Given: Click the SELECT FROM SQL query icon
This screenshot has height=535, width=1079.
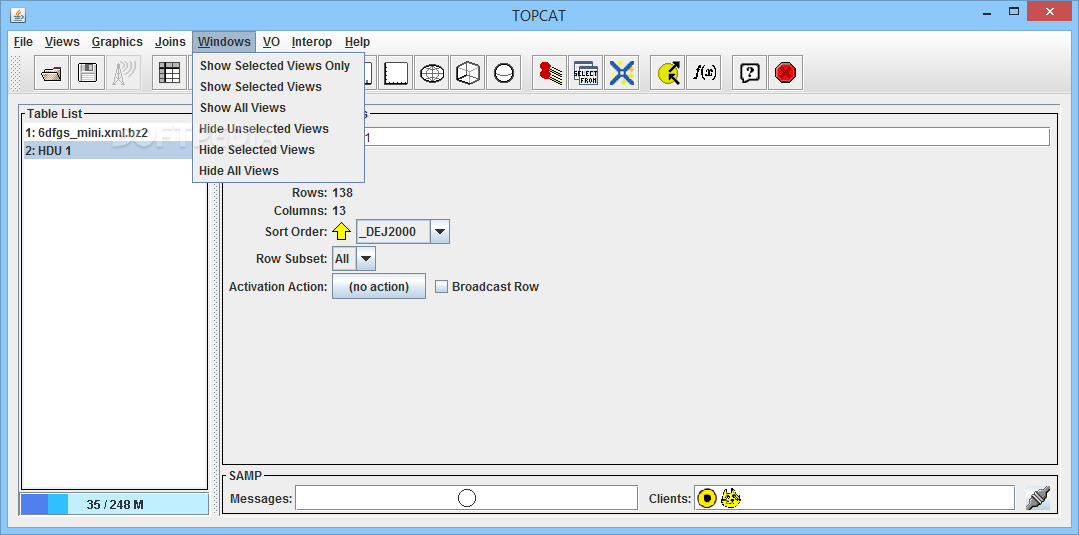Looking at the screenshot, I should point(586,72).
